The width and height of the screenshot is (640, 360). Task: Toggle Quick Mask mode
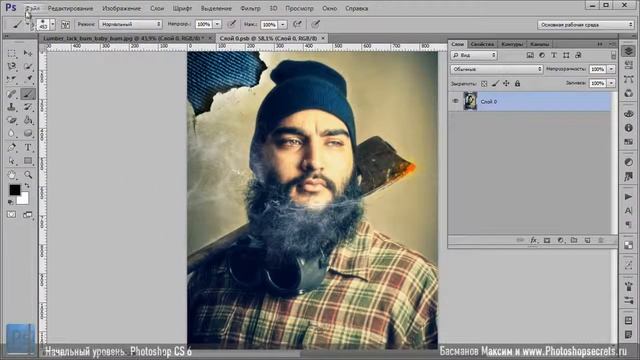coord(11,214)
